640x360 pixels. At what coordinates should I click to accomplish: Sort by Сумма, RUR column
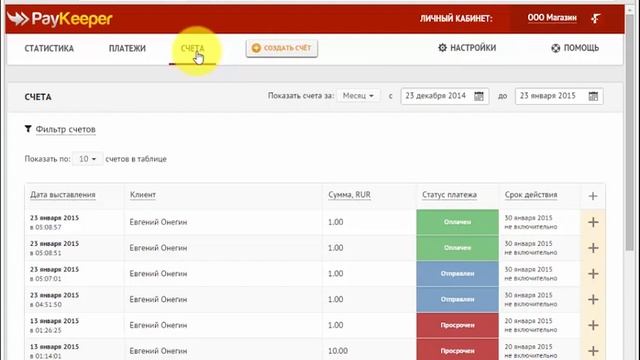click(349, 195)
